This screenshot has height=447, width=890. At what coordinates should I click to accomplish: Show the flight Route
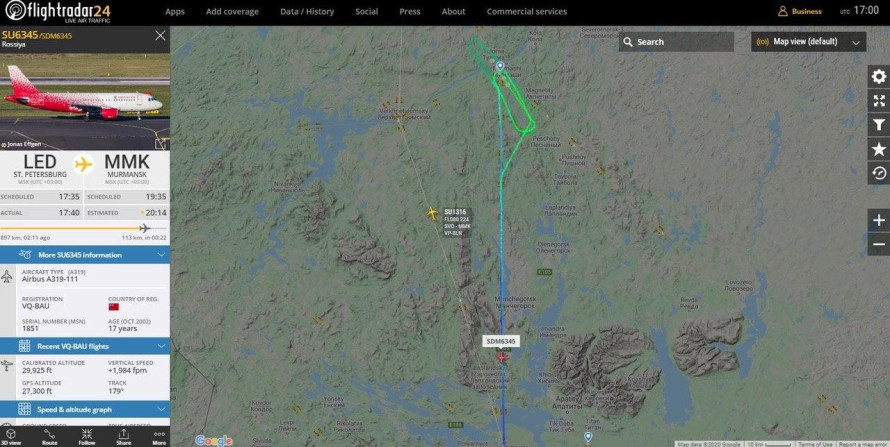(x=49, y=437)
